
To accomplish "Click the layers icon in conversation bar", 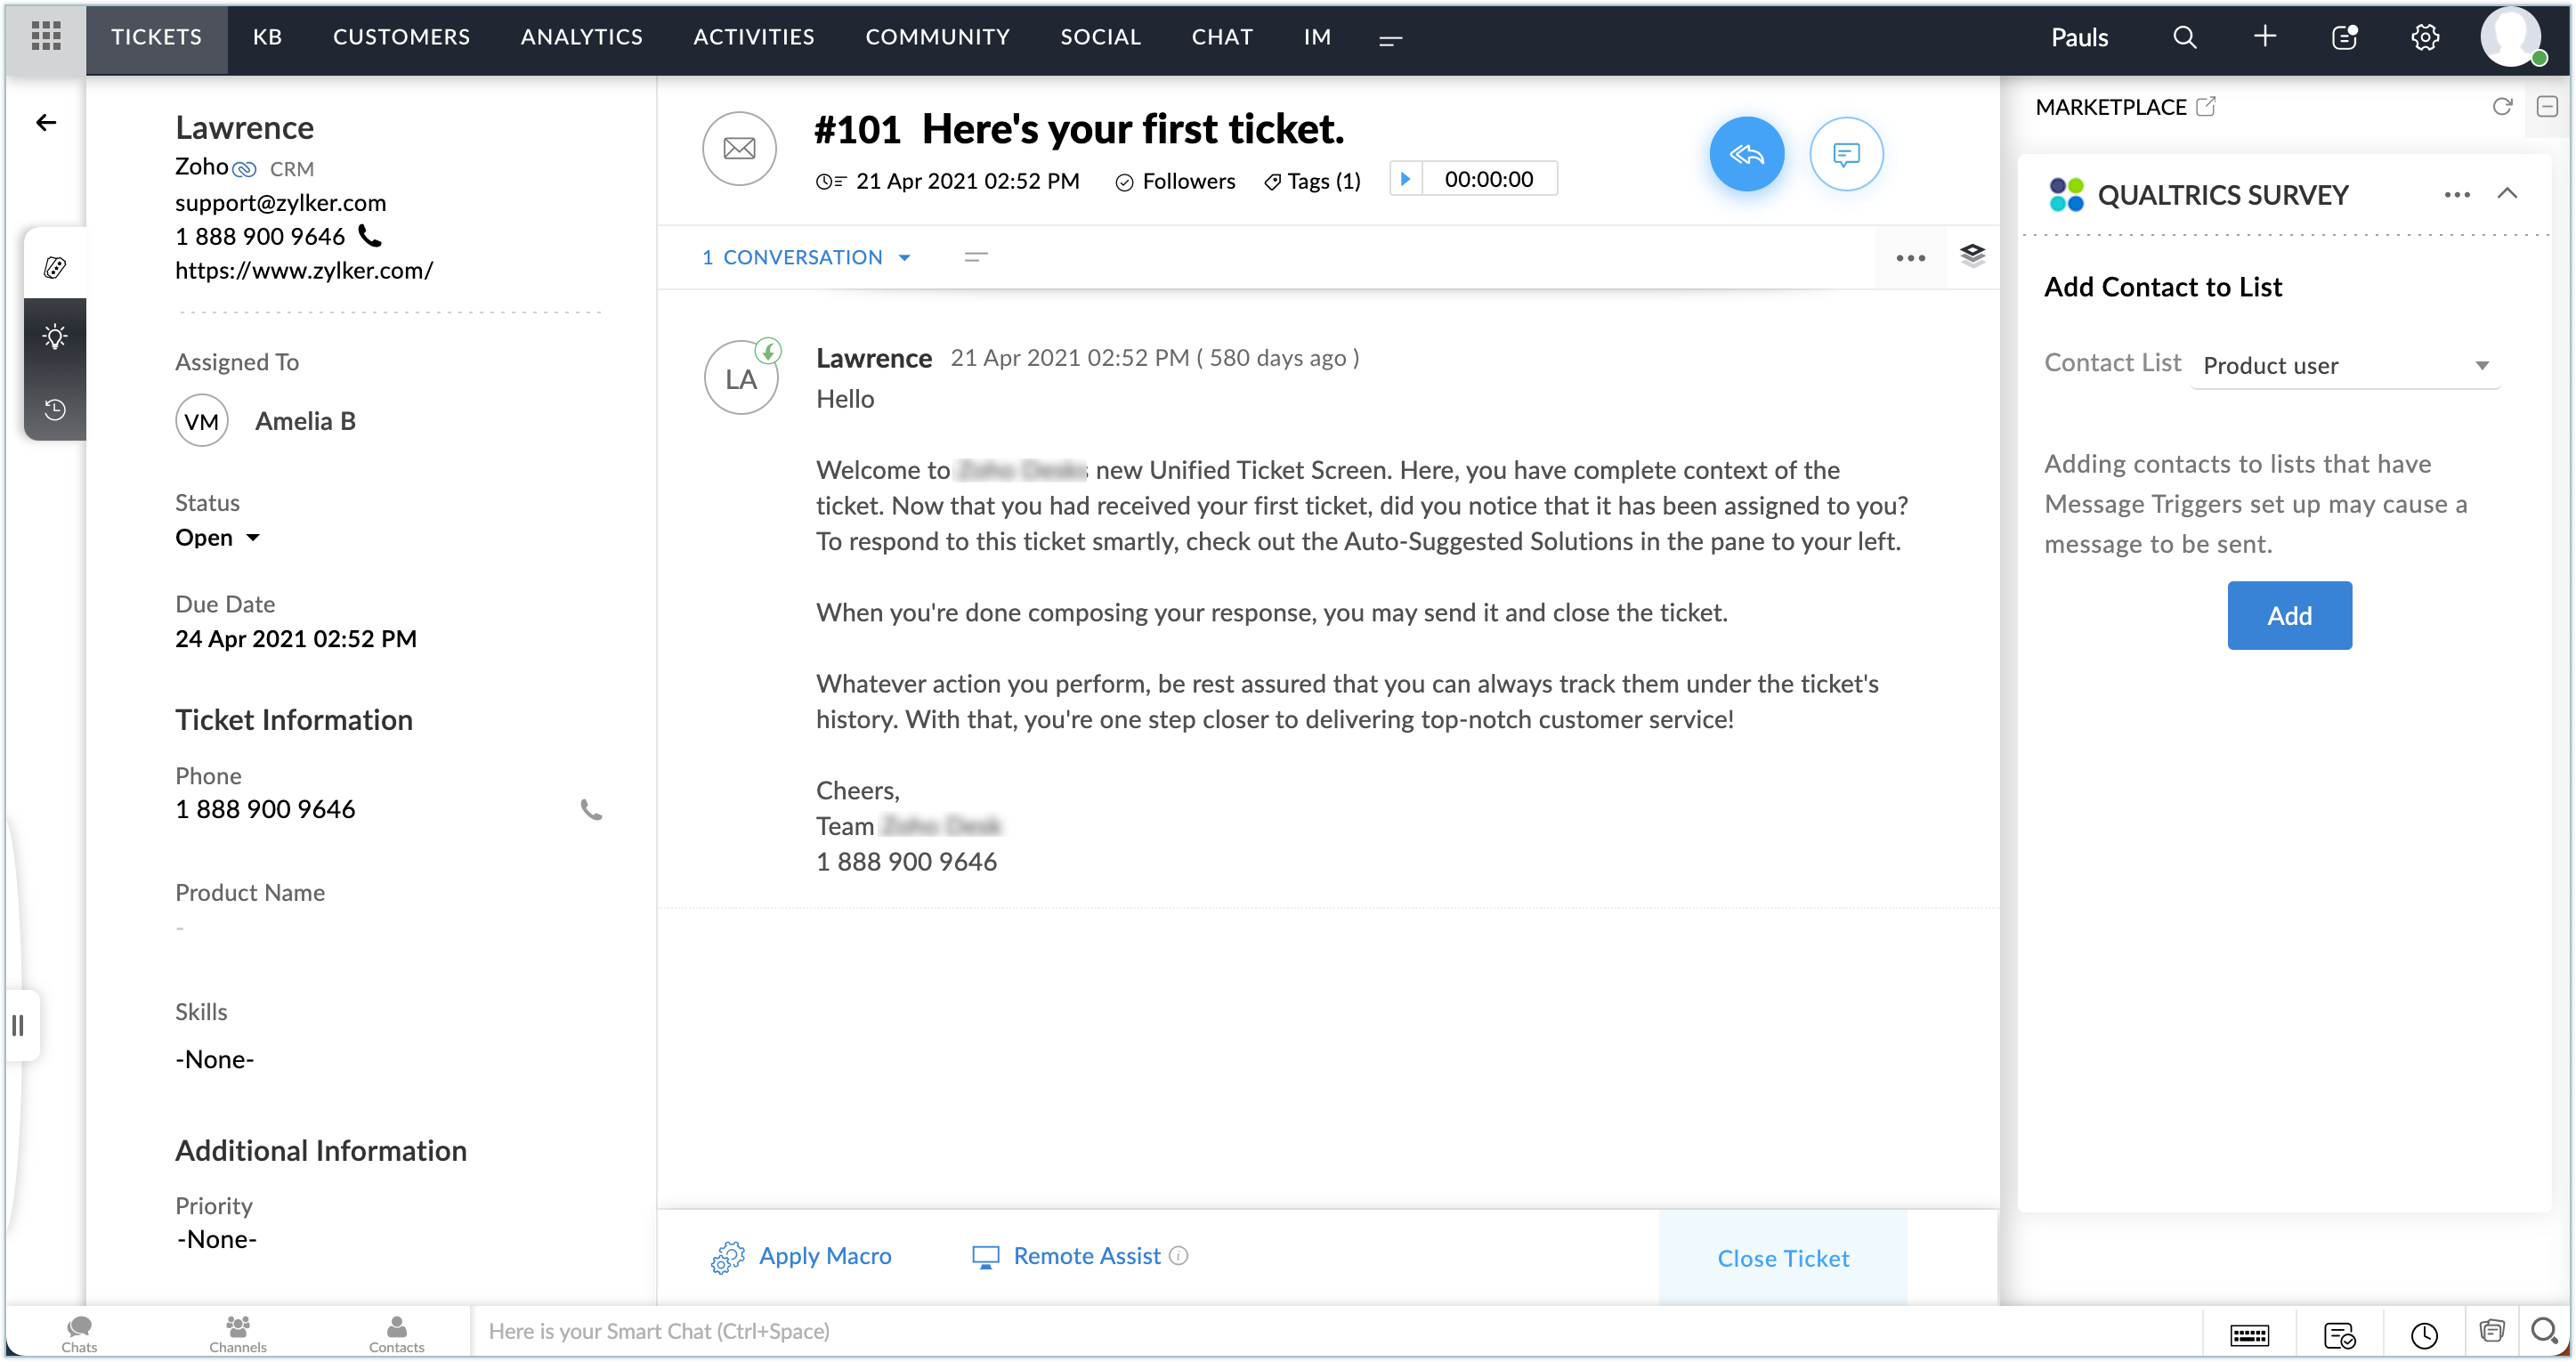I will (x=1972, y=256).
